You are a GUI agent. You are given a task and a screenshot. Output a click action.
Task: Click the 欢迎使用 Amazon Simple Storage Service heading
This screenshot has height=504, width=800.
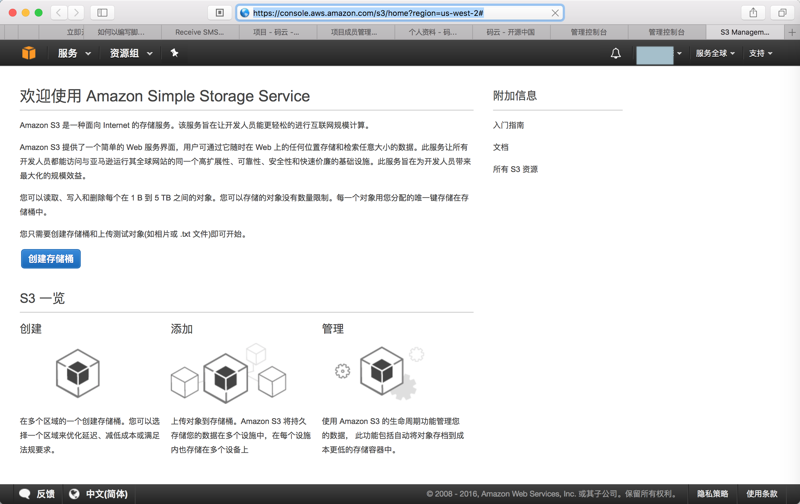coord(165,96)
